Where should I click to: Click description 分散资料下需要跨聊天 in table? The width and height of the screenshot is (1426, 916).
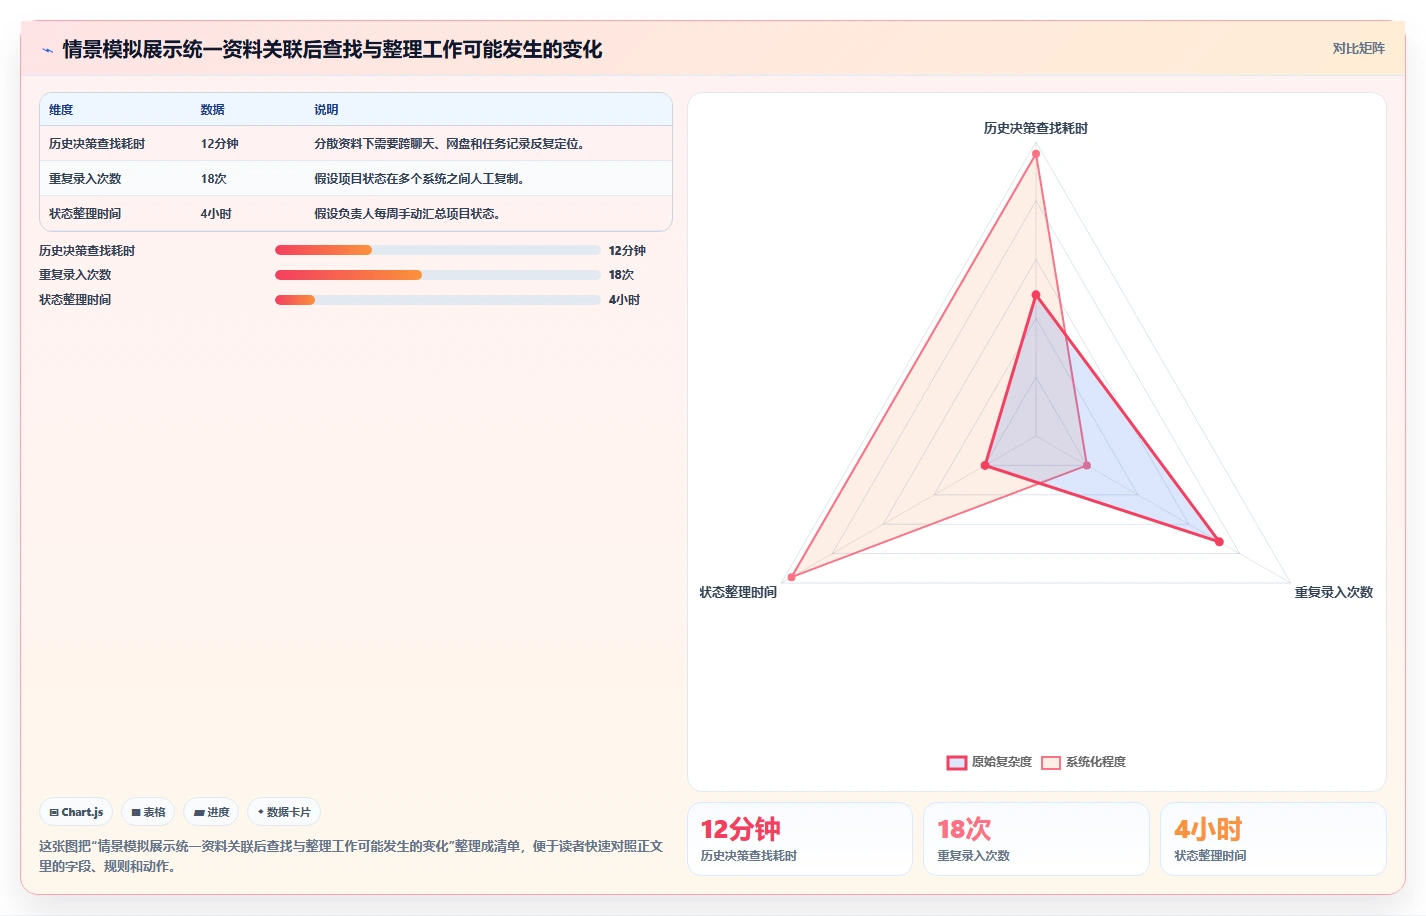[449, 144]
